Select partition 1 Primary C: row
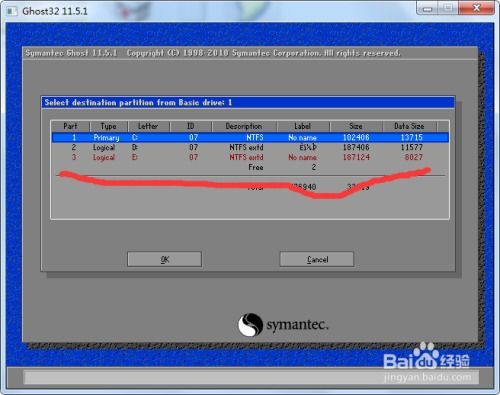This screenshot has width=500, height=395. point(250,137)
